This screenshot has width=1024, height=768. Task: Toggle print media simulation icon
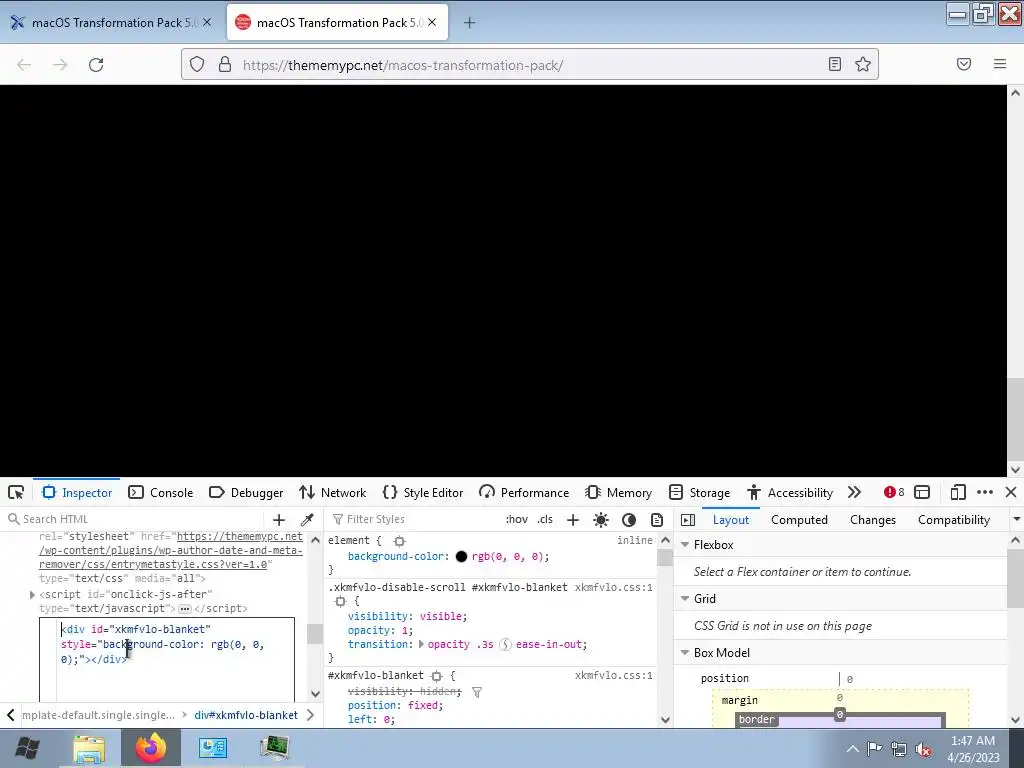pos(657,520)
